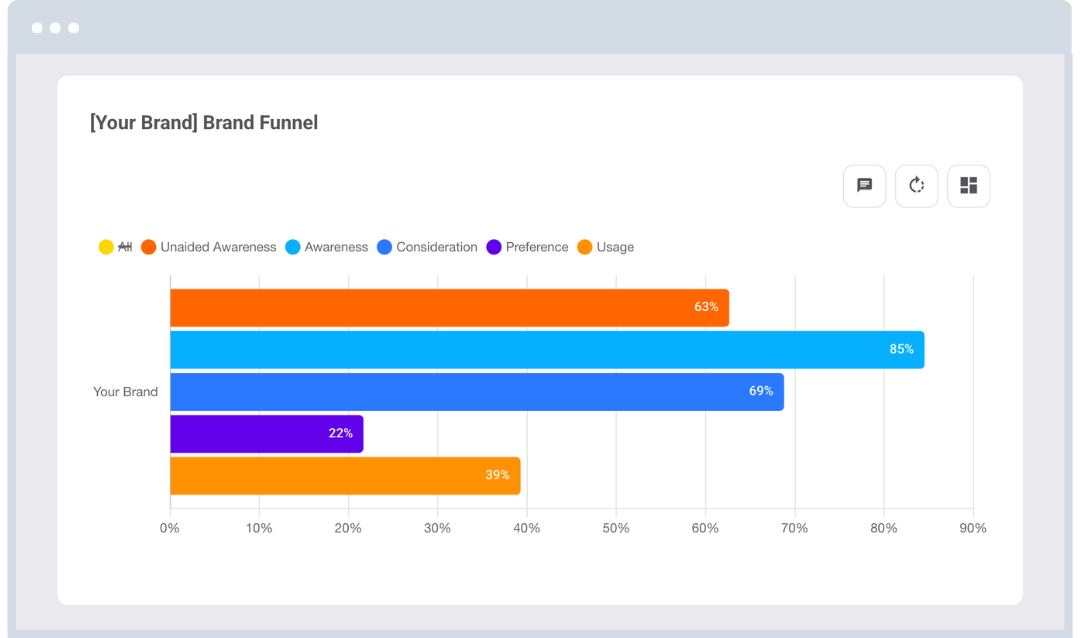
Task: Hide the Awareness series via legend
Action: coord(326,247)
